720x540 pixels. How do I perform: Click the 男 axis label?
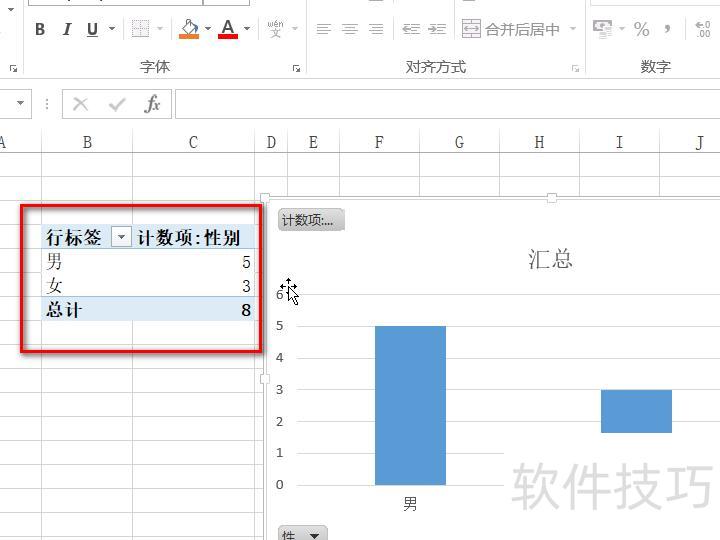coord(410,504)
